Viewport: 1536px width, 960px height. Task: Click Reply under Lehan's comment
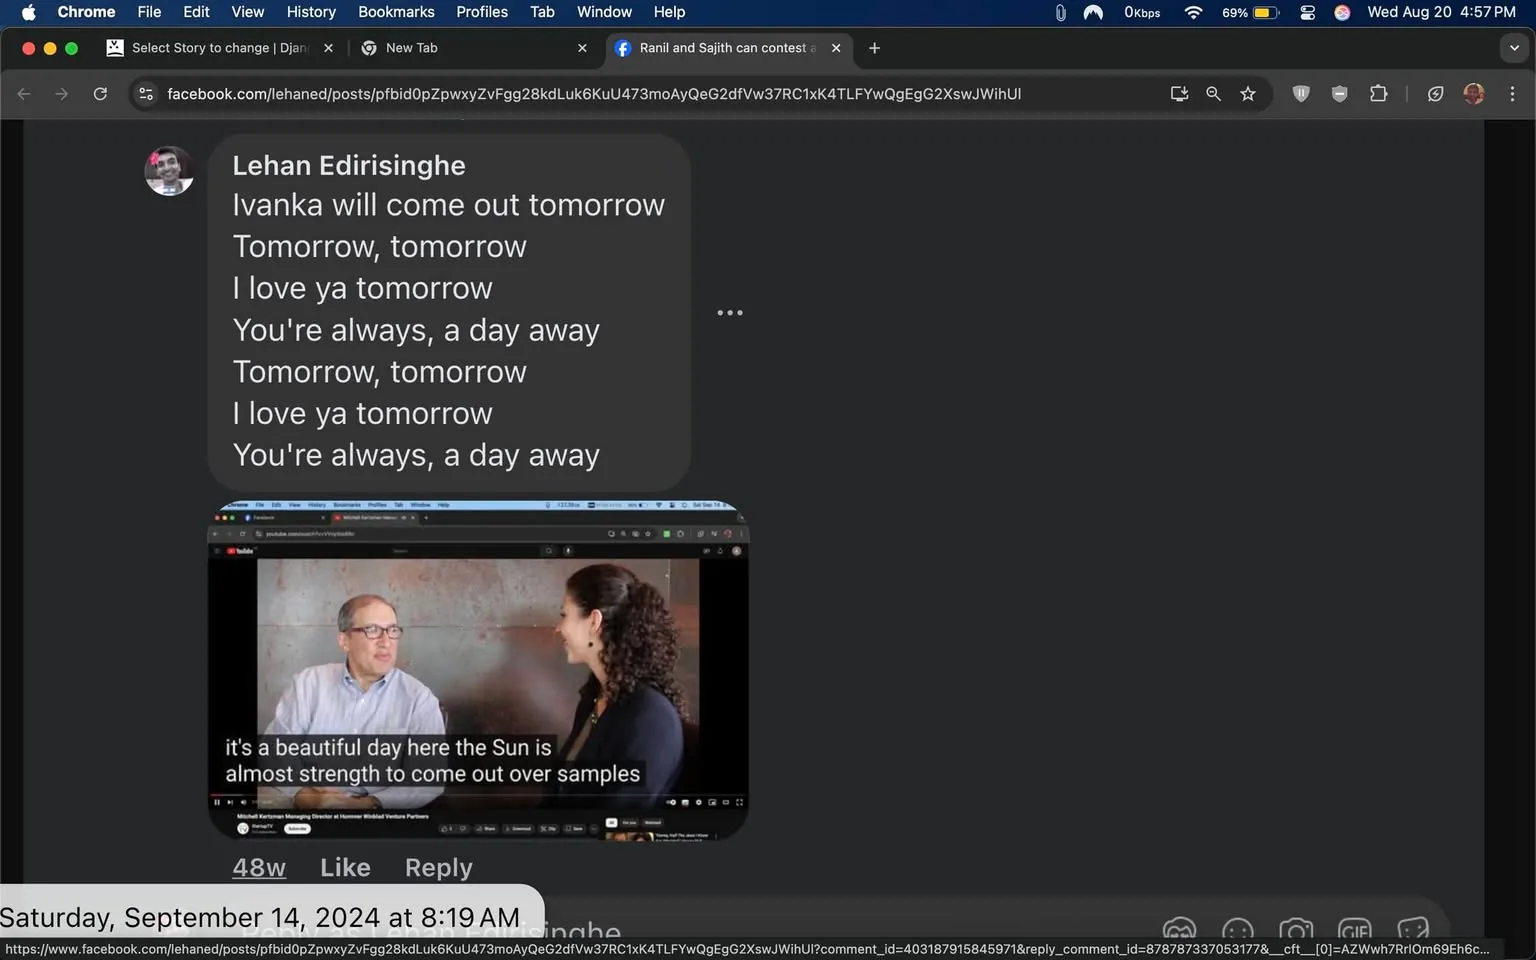point(438,867)
